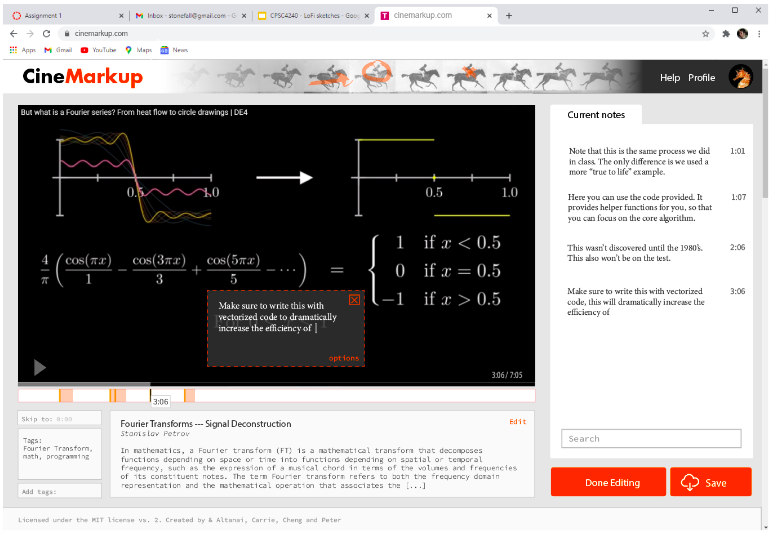The height and width of the screenshot is (533, 770).
Task: Click the first orange timeline marker
Action: pos(66,395)
